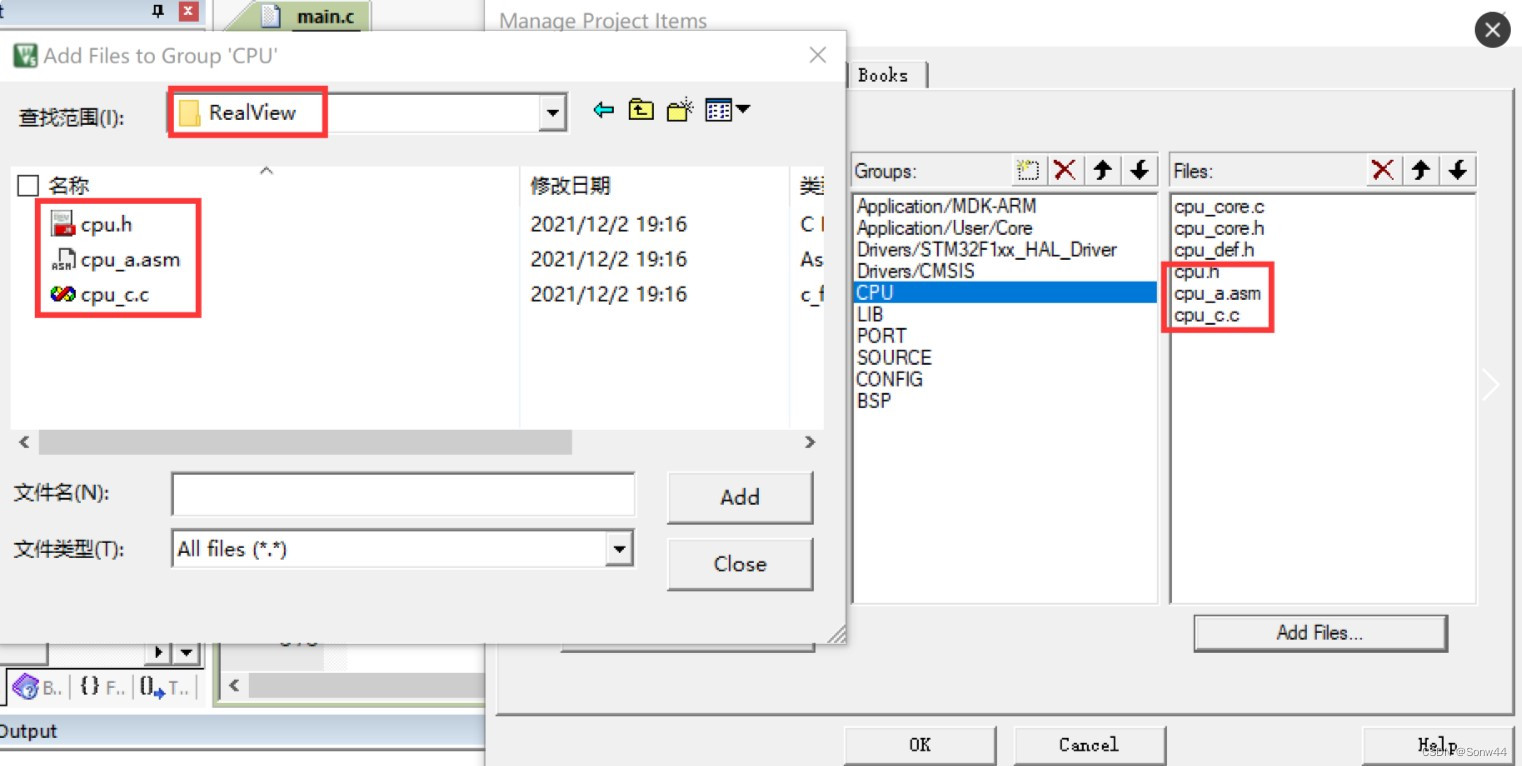Select cpu_core.c in Files list
Image resolution: width=1522 pixels, height=766 pixels.
click(1219, 207)
